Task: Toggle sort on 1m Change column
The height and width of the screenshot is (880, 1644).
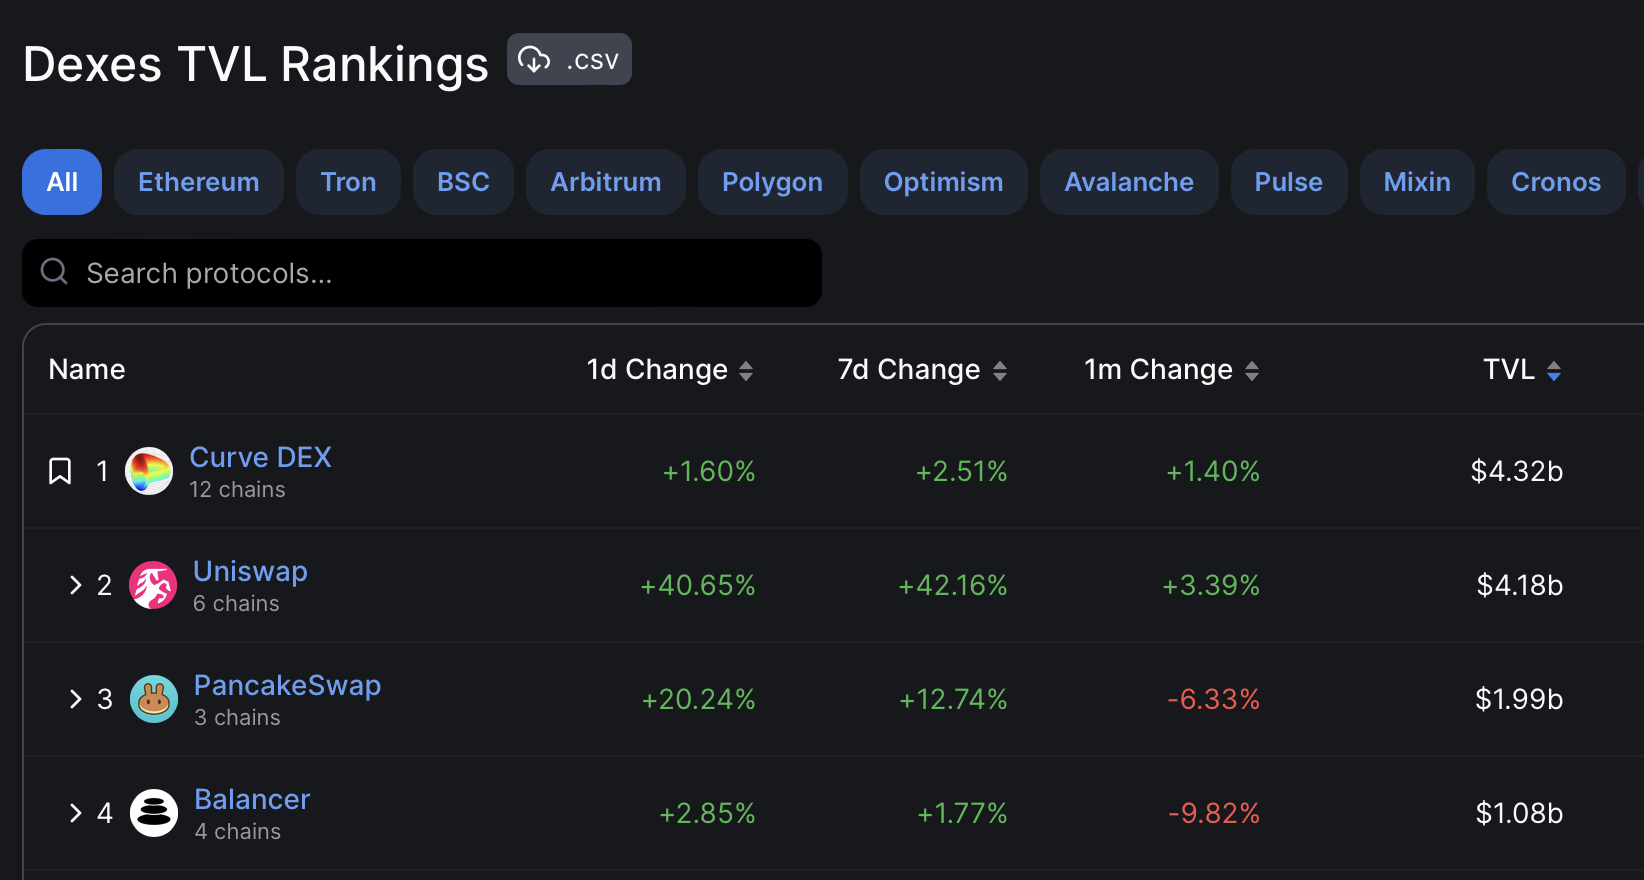Action: [x=1252, y=371]
